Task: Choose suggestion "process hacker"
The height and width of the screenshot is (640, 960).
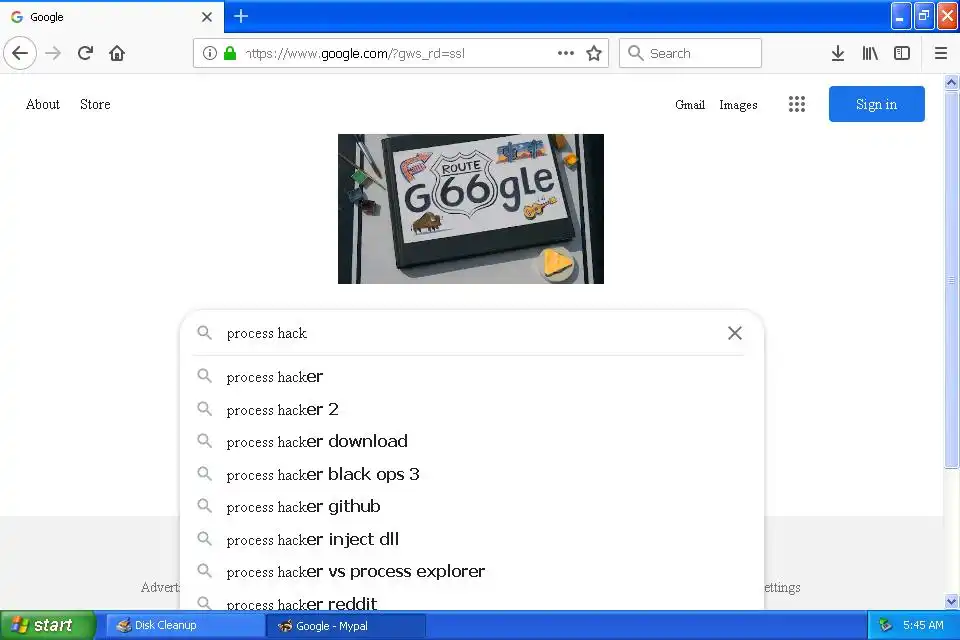Action: coord(471,376)
